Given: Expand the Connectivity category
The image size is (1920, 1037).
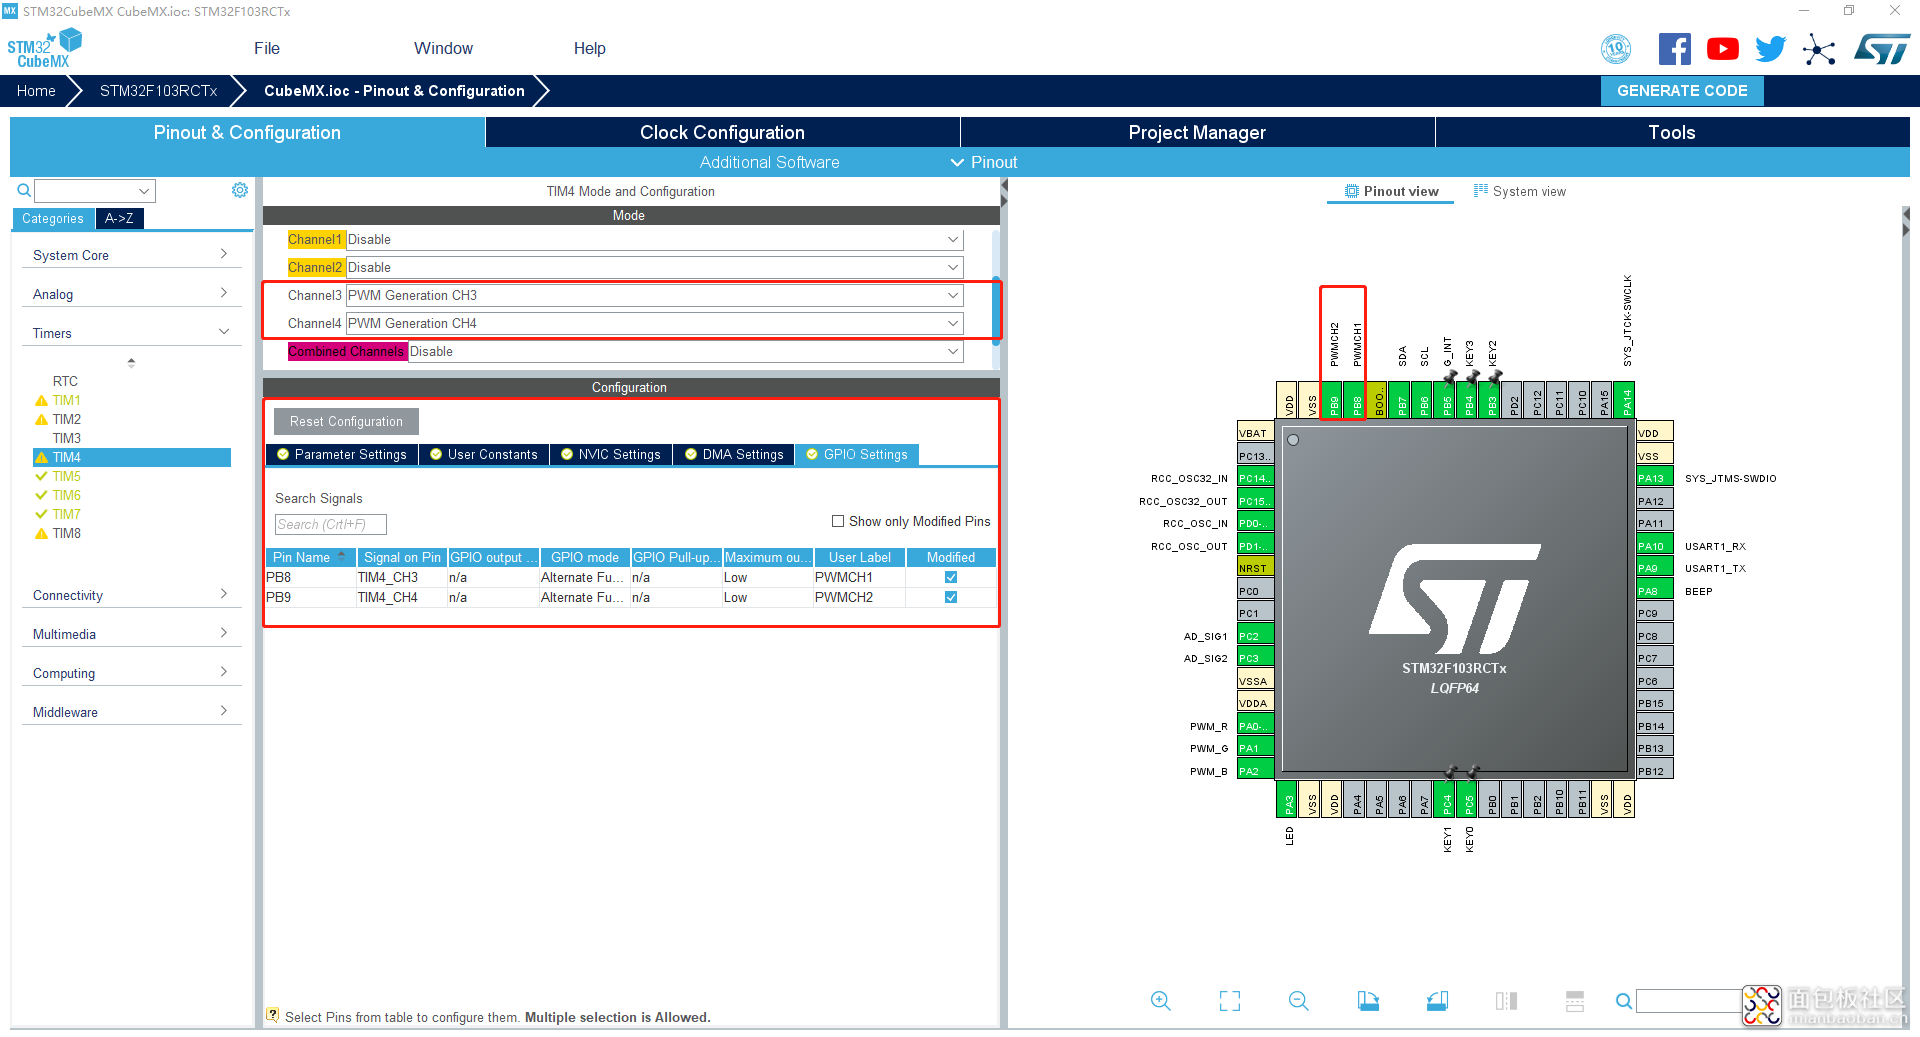Looking at the screenshot, I should point(131,595).
